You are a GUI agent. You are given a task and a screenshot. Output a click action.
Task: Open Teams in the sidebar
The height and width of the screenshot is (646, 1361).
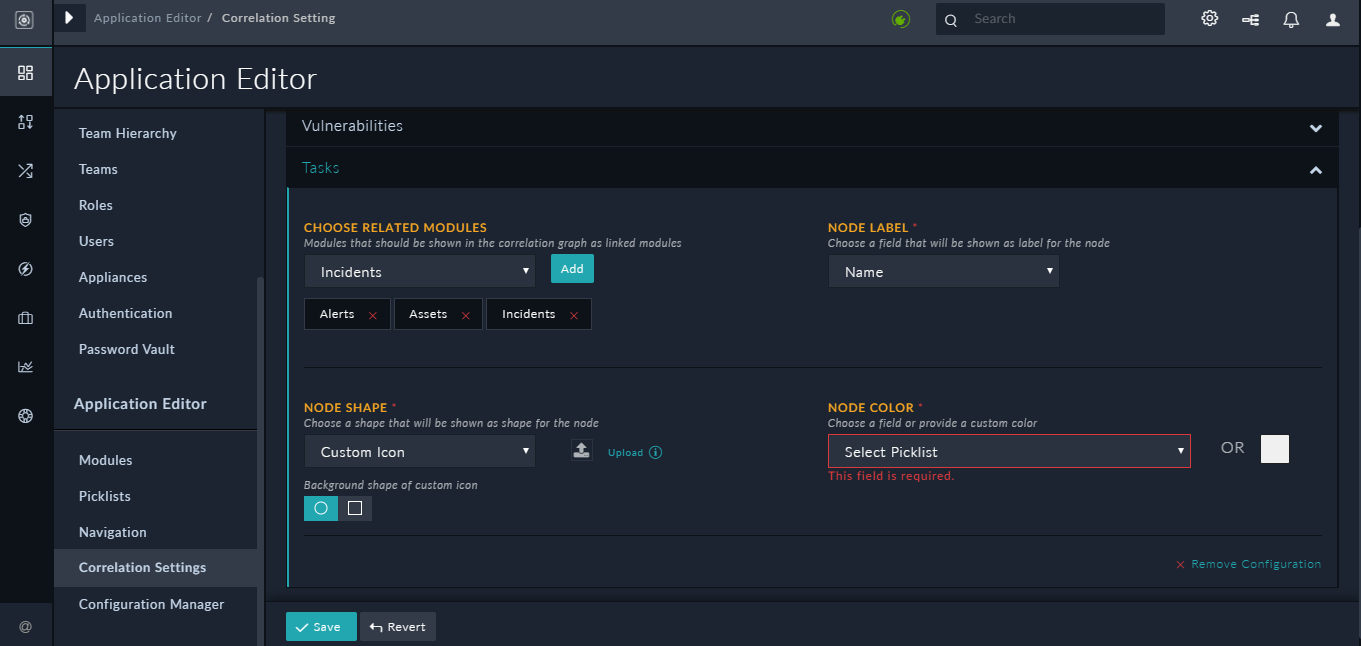(x=98, y=169)
